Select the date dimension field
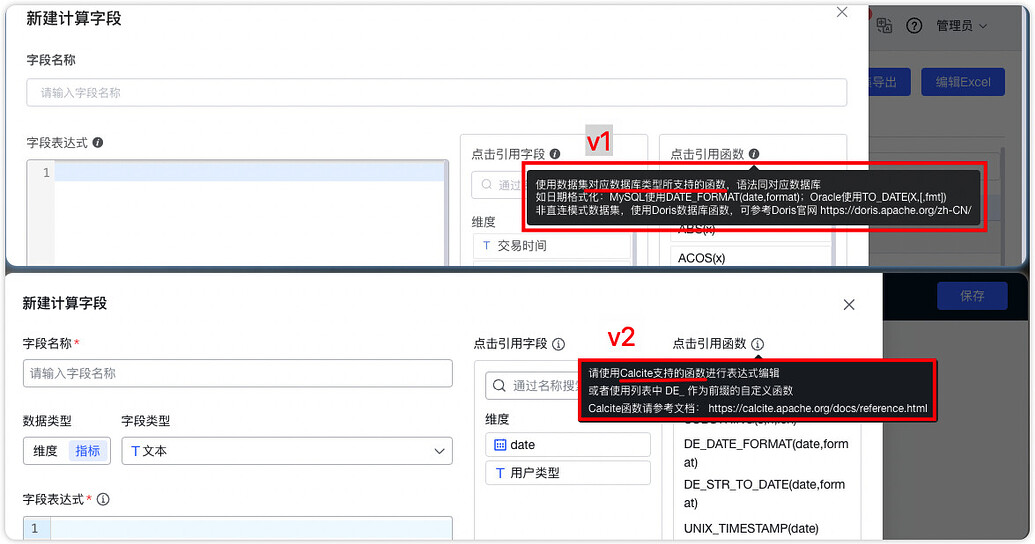The width and height of the screenshot is (1035, 544). pyautogui.click(x=568, y=445)
